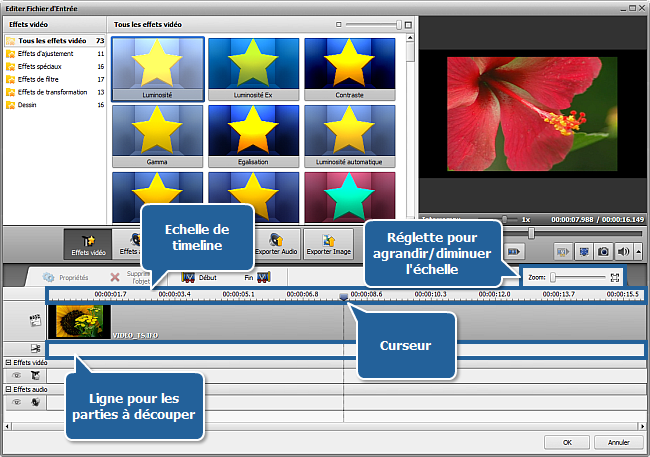650x457 pixels.
Task: Collapse the Effets vidéo timeline section
Action: tap(9, 362)
